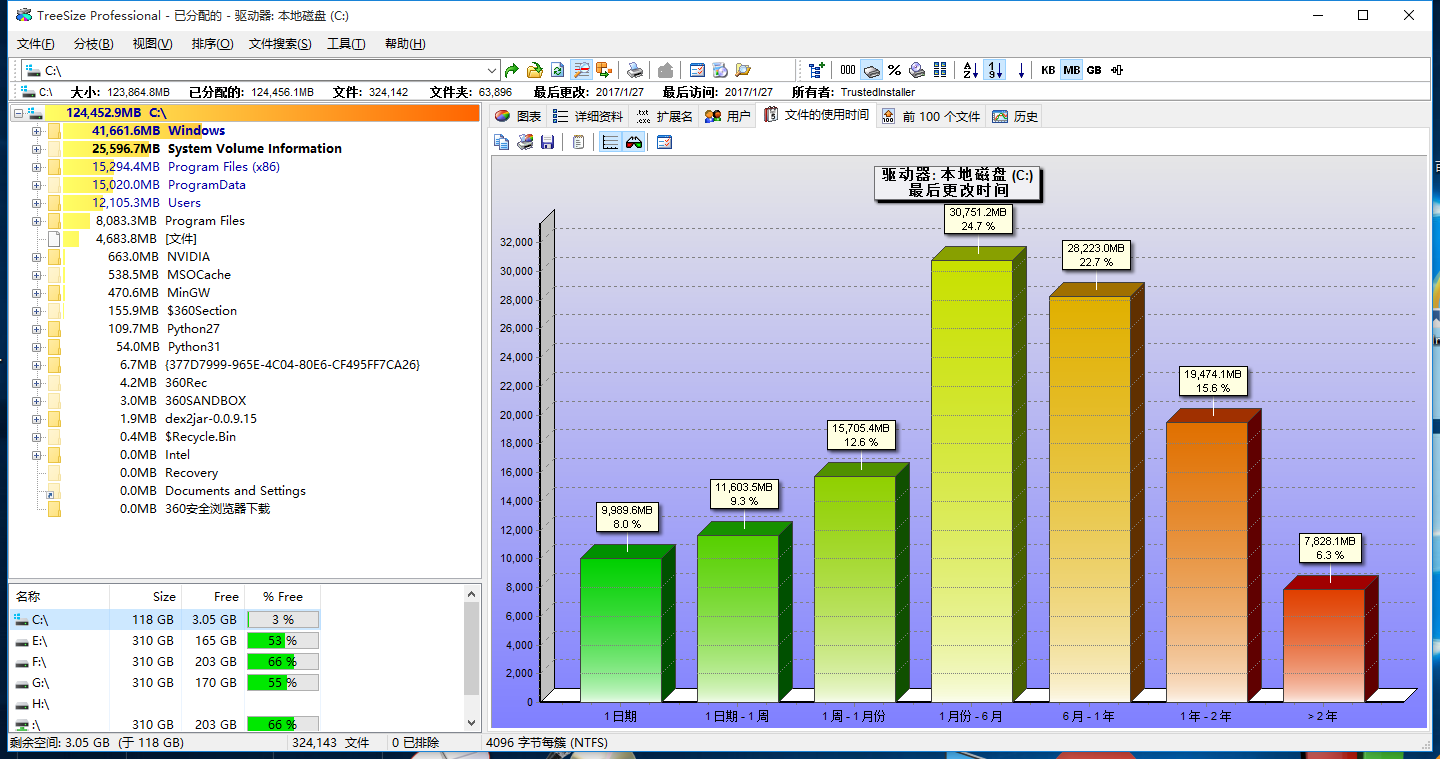This screenshot has width=1440, height=759.
Task: Click the green arrow scan button
Action: tap(512, 70)
